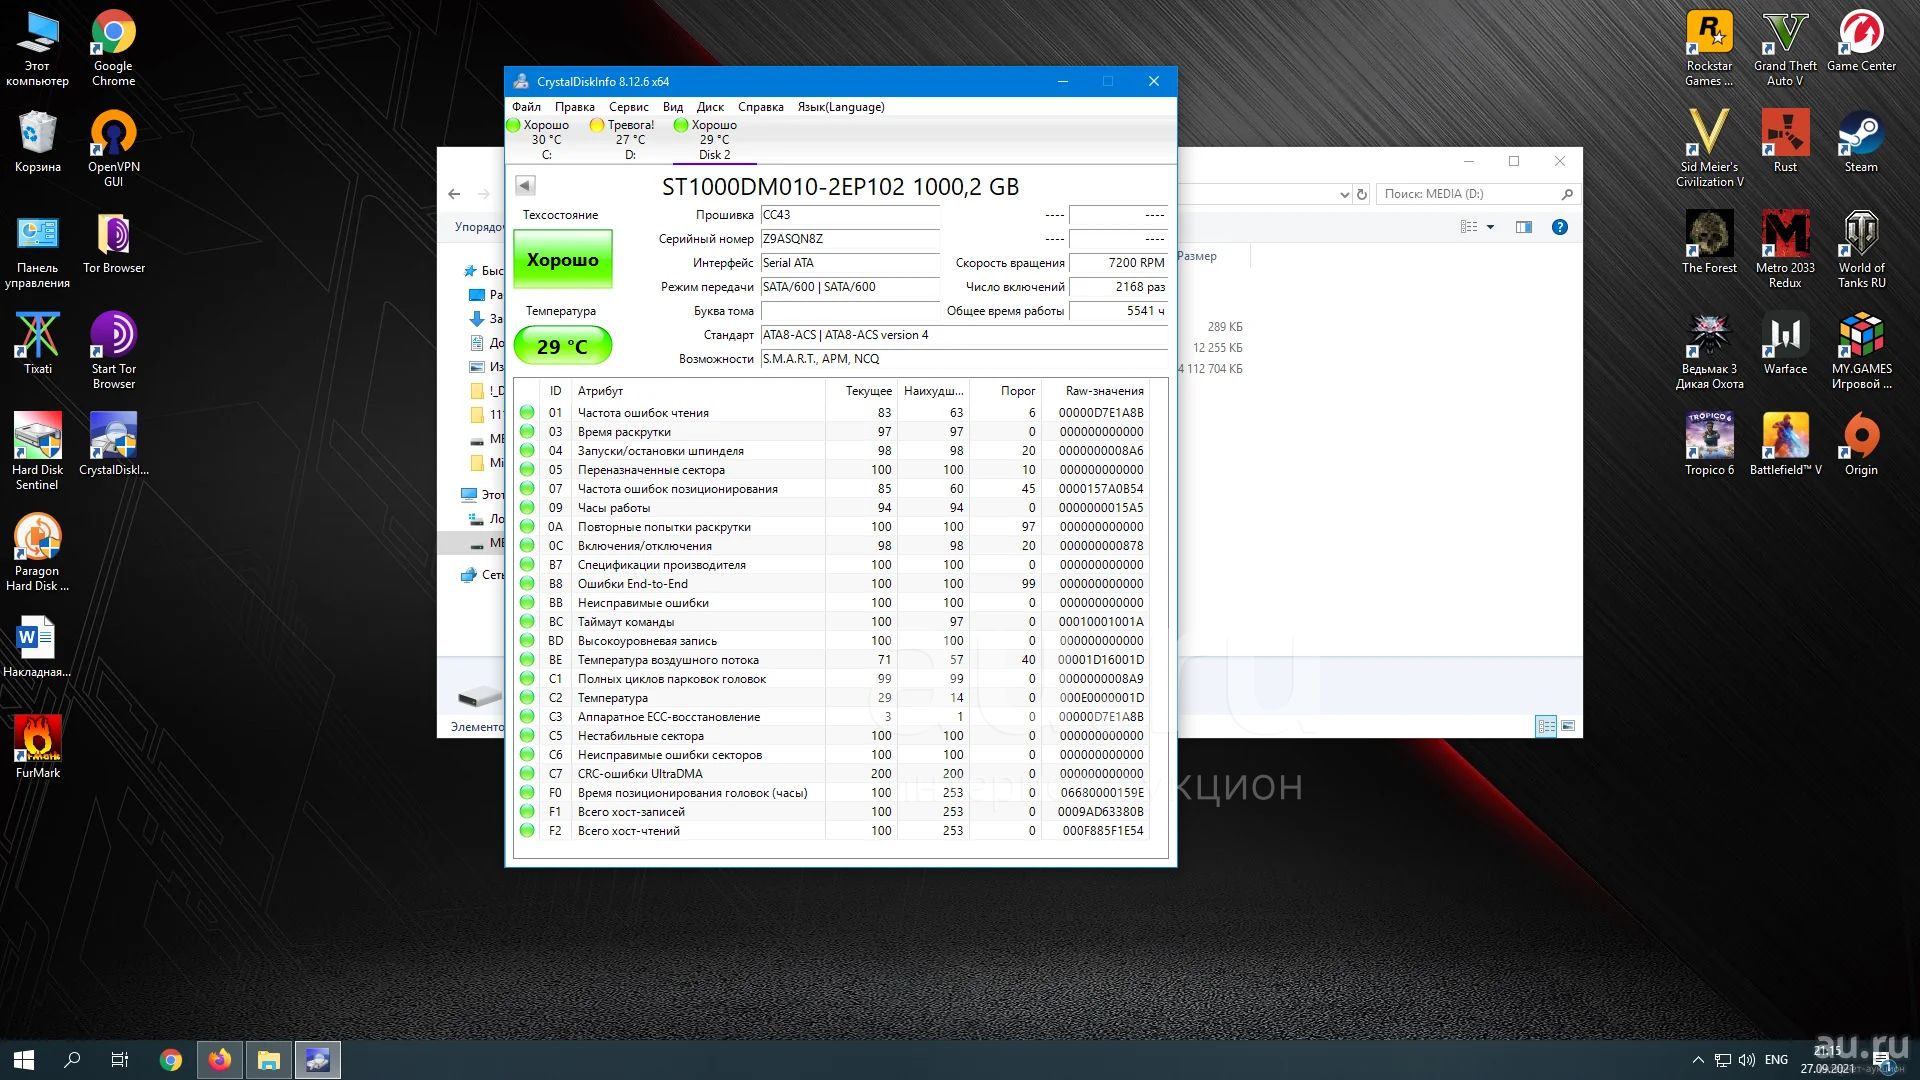The width and height of the screenshot is (1920, 1080).
Task: Open Rockstar Games launcher icon
Action: click(1709, 48)
